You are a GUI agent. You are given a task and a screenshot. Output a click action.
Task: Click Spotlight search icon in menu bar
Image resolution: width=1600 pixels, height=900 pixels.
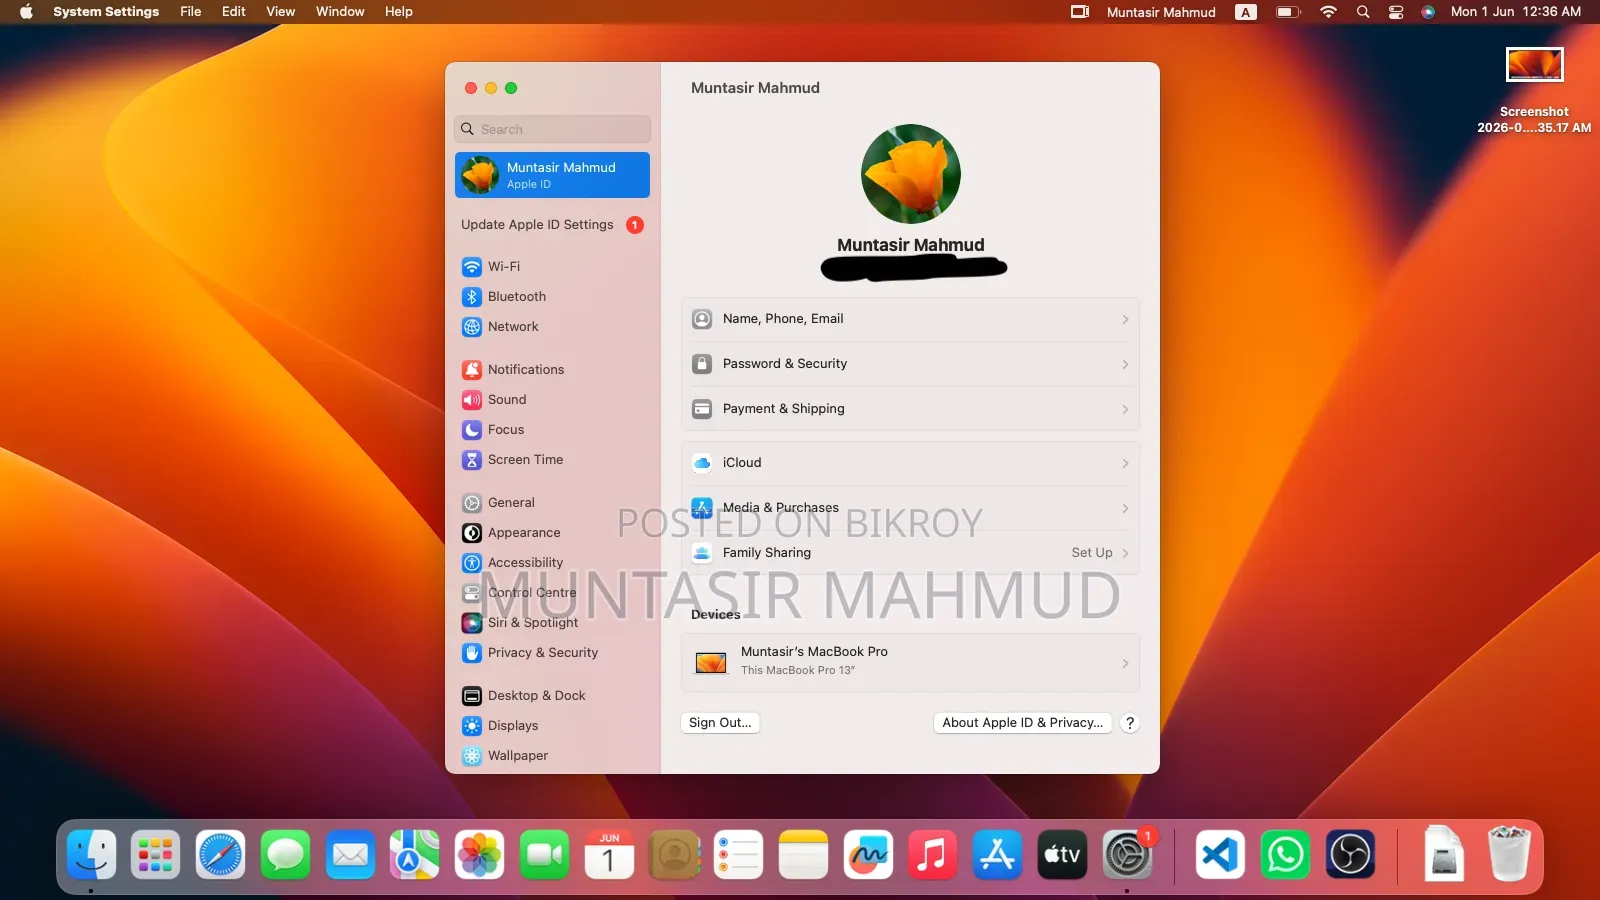coord(1363,12)
